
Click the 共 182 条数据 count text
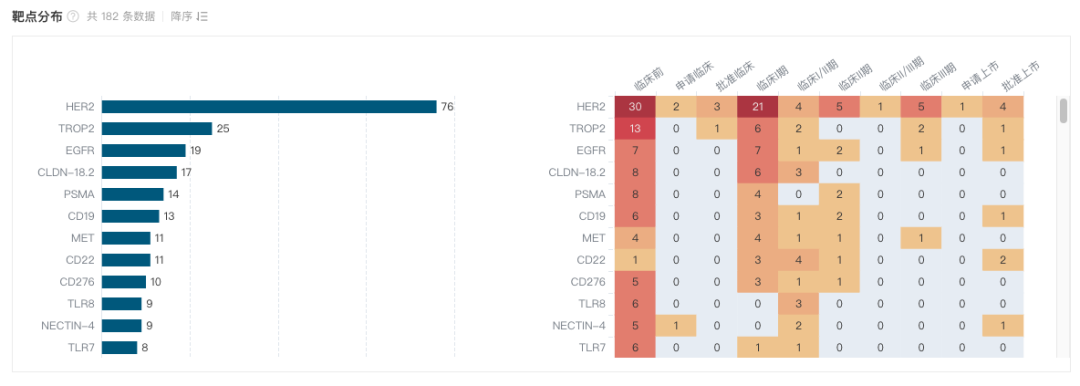point(121,17)
